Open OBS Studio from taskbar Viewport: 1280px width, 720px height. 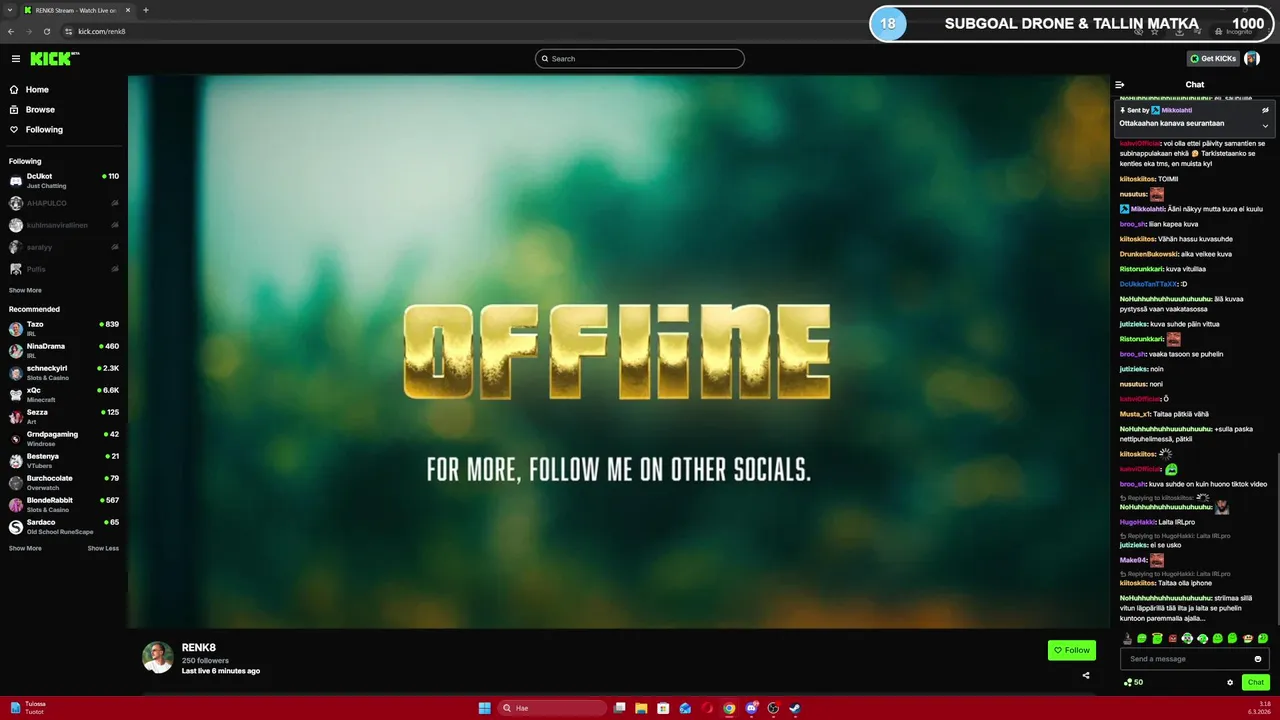click(773, 708)
